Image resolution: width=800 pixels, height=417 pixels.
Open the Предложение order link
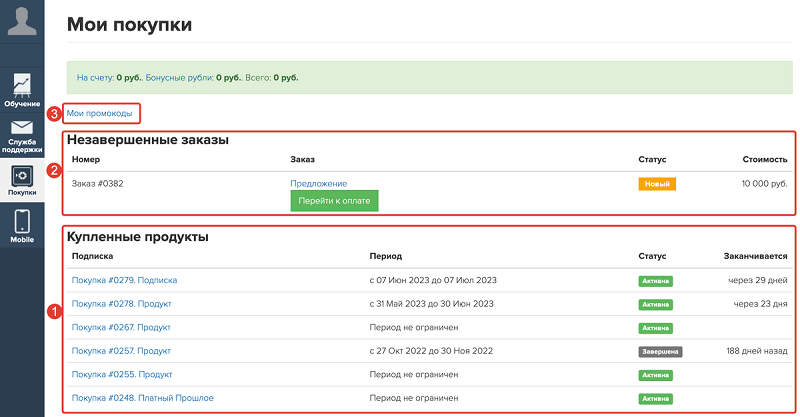coord(318,183)
